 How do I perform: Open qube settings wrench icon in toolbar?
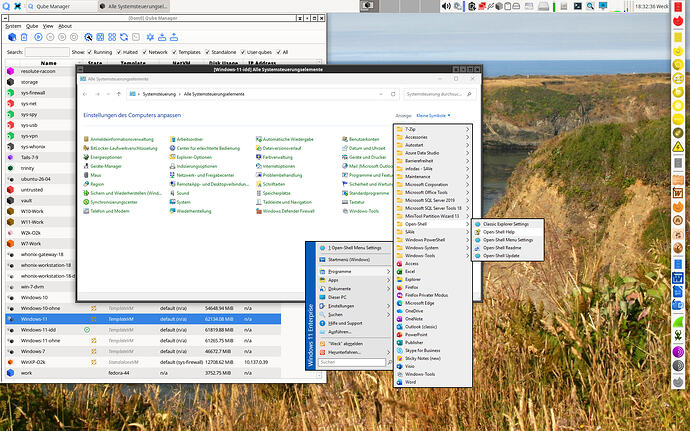point(88,37)
